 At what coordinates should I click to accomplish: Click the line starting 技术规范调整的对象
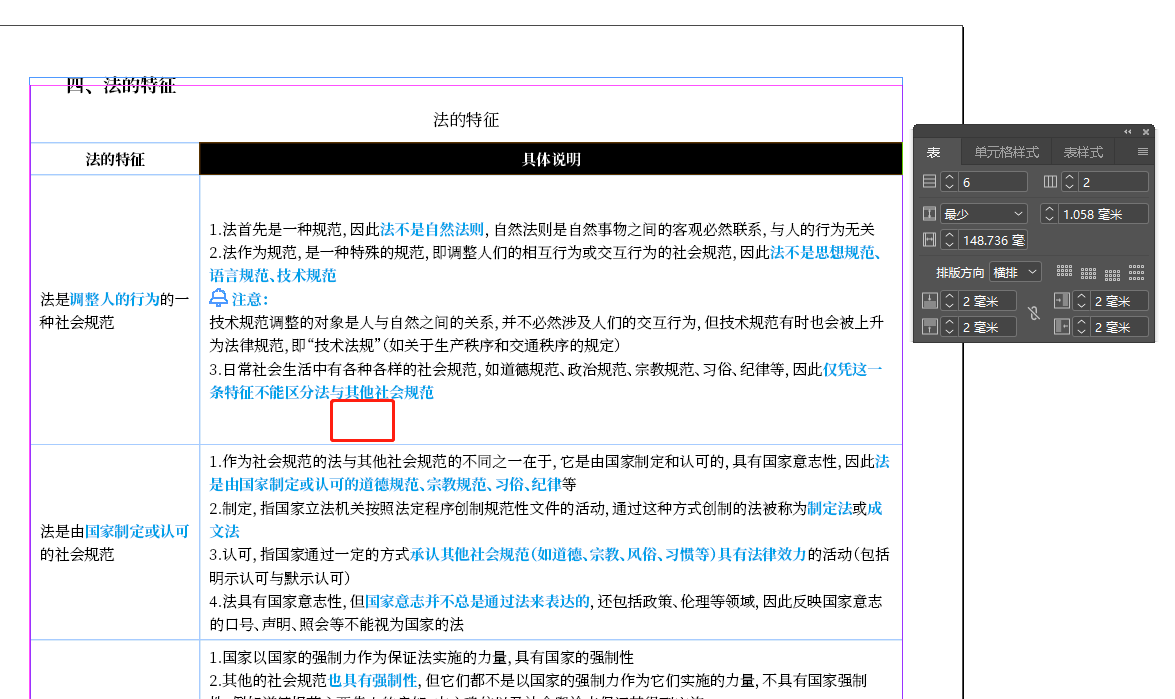point(546,323)
